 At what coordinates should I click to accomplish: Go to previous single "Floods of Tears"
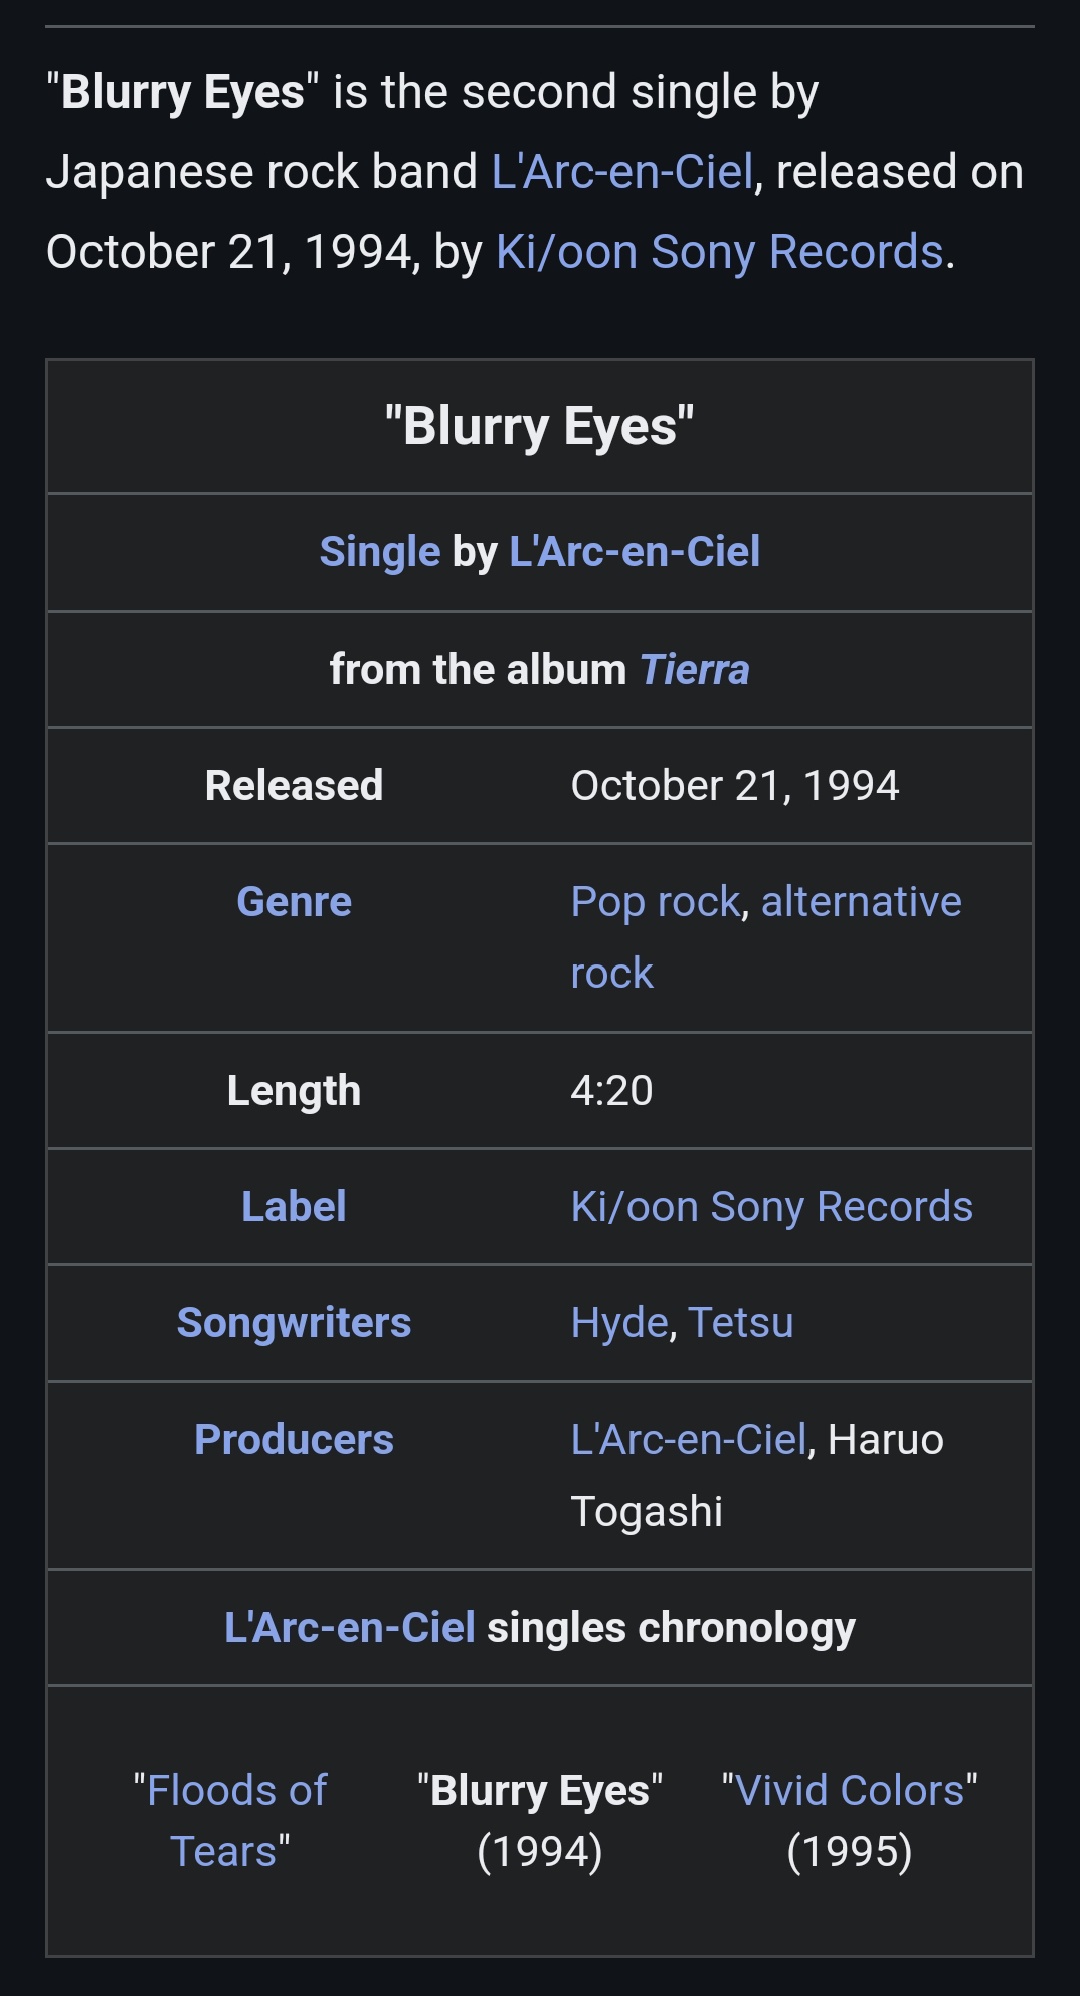click(231, 1820)
